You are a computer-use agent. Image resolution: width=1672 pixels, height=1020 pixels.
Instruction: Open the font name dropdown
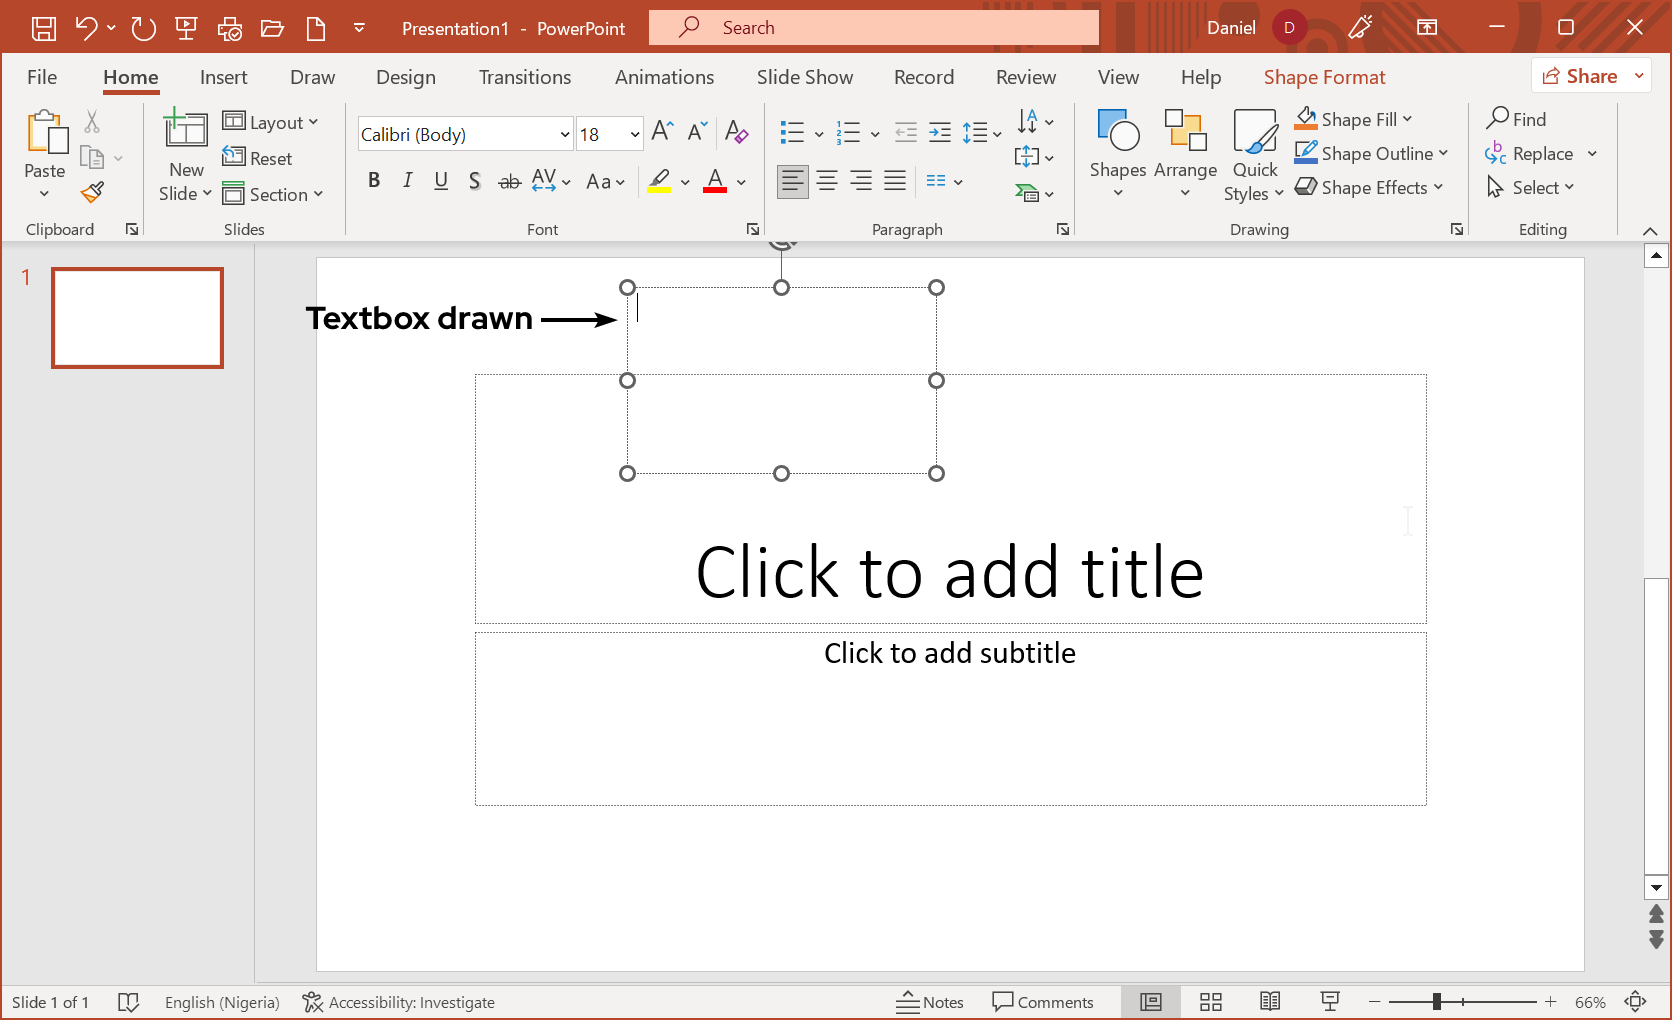564,135
